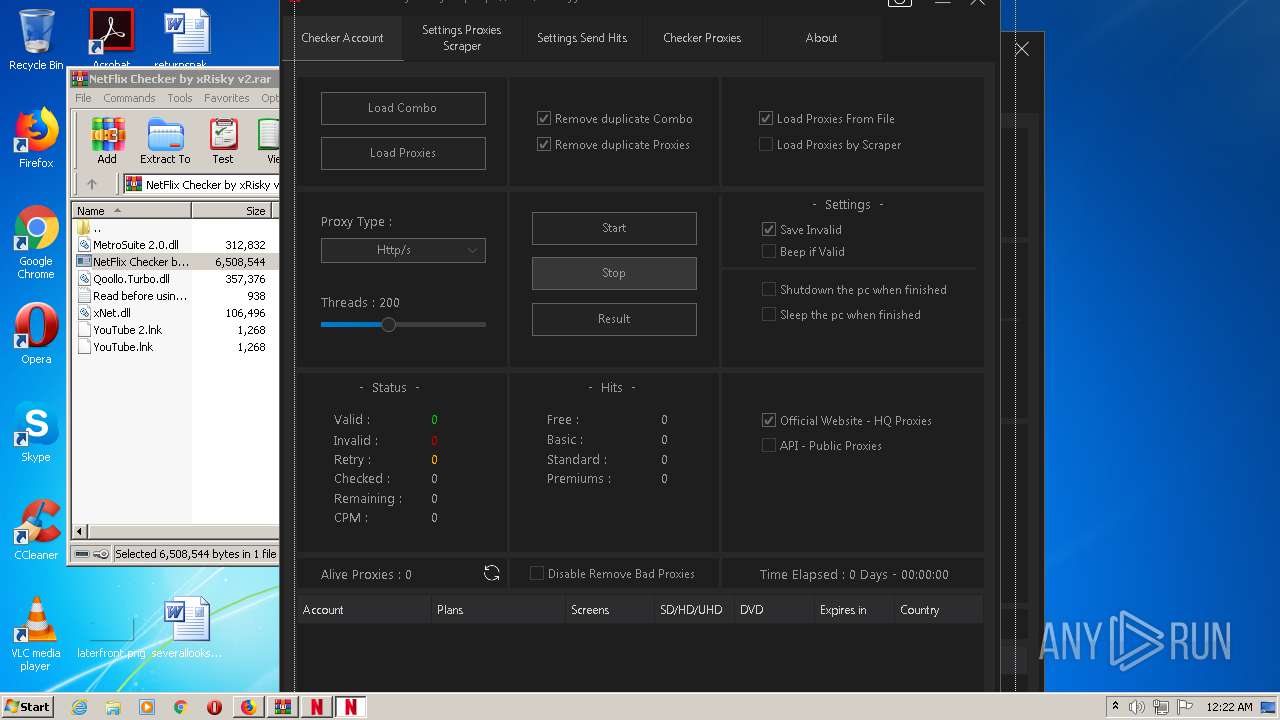Start the account checker
Viewport: 1280px width, 720px height.
coord(614,228)
